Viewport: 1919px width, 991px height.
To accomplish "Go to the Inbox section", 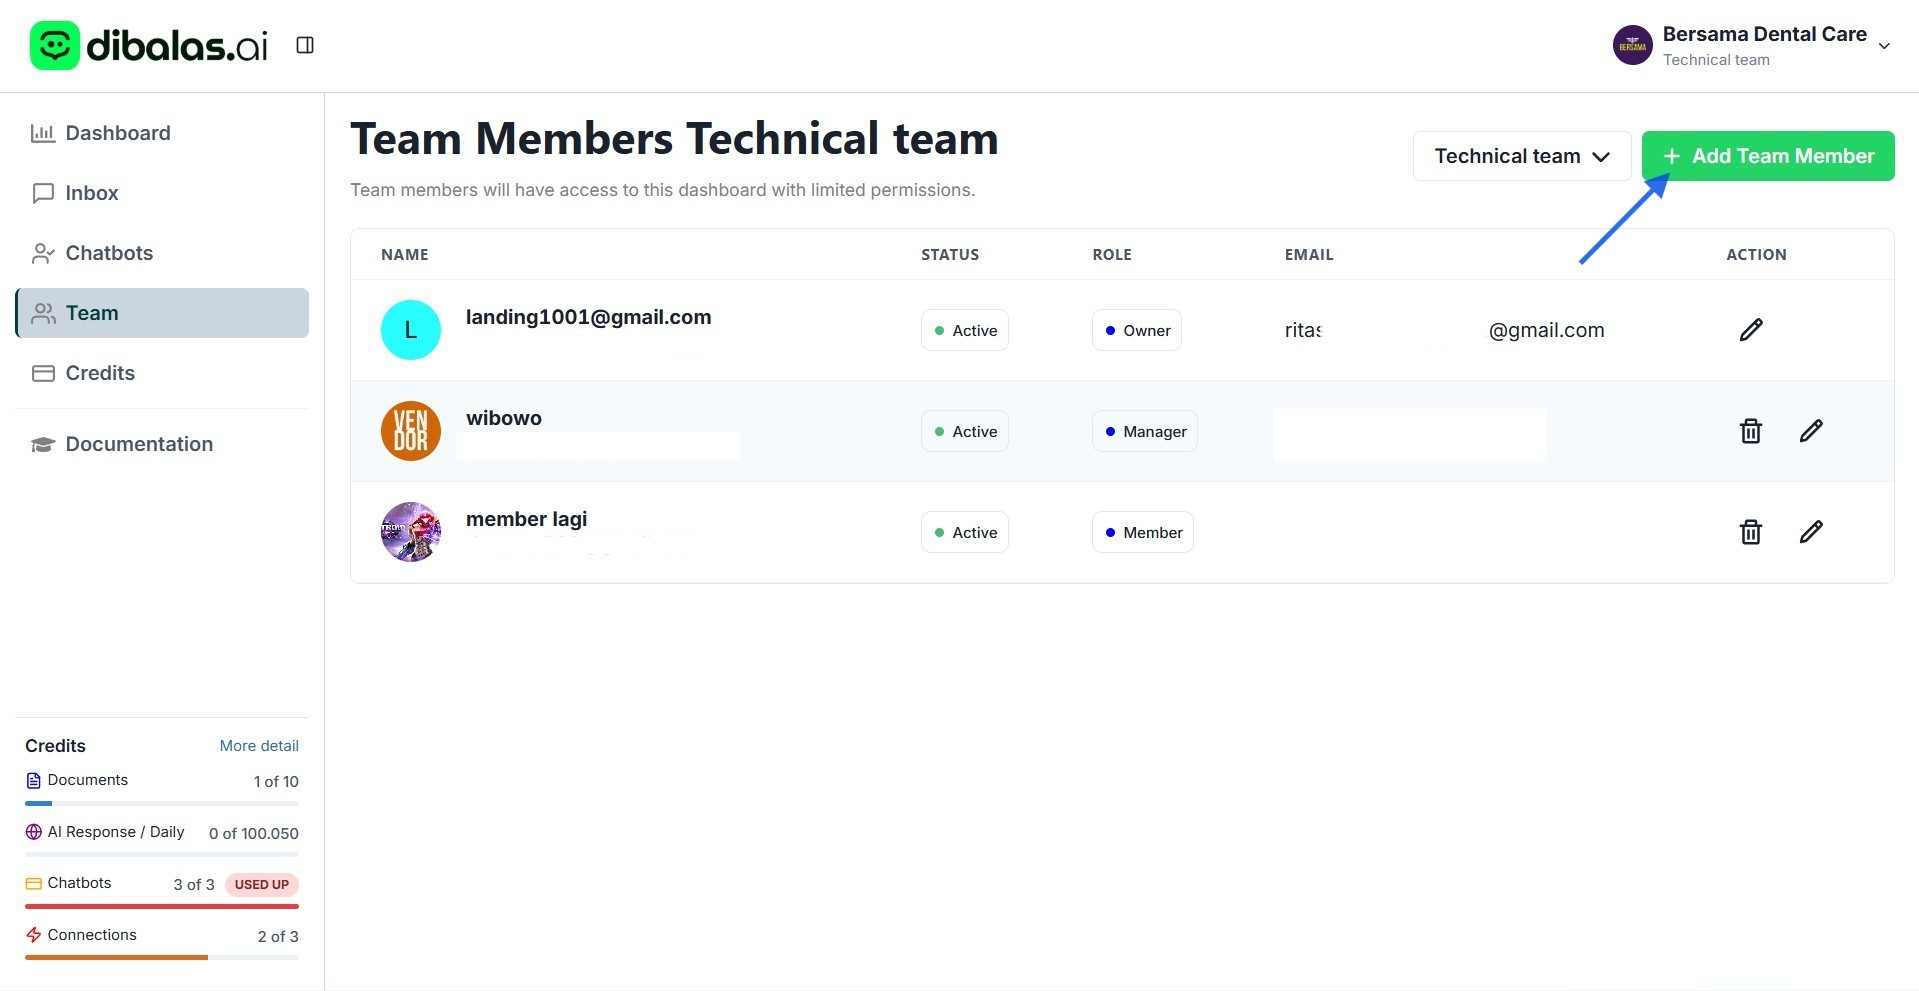I will [x=91, y=193].
